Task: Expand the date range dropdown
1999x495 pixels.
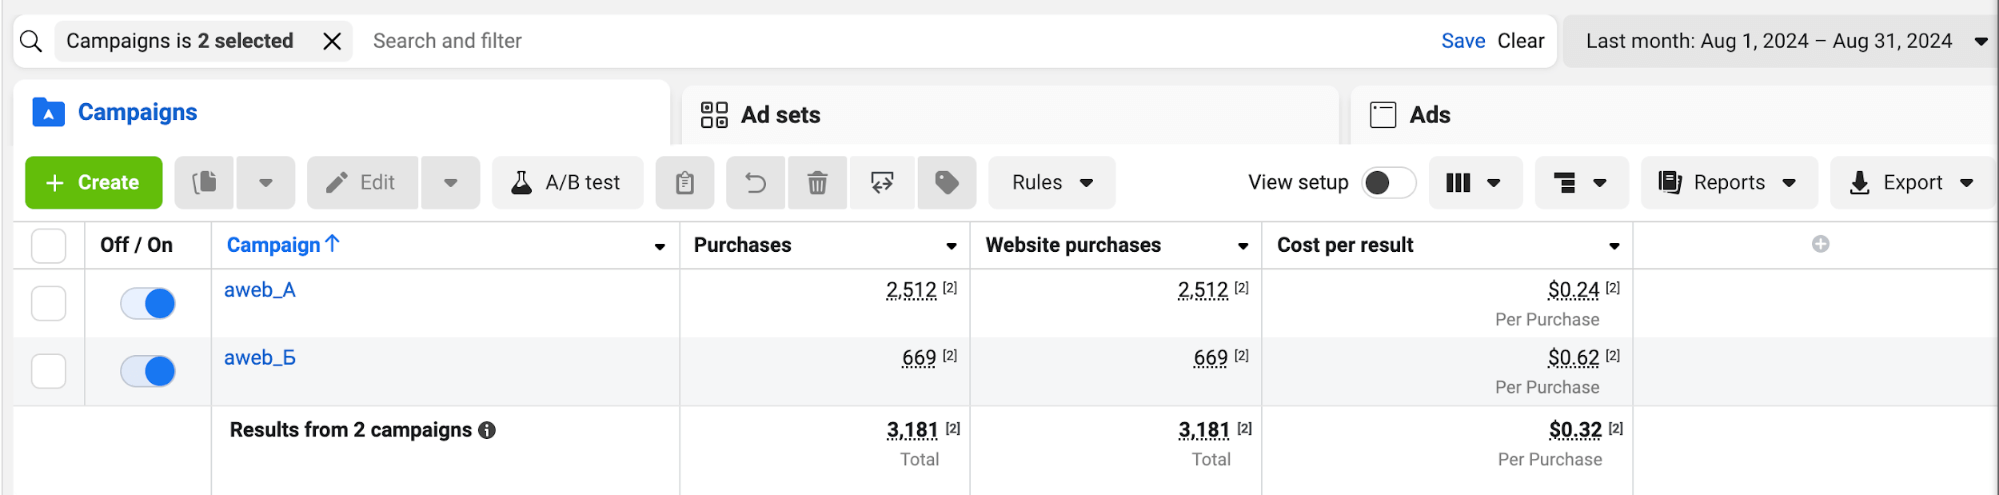Action: [1980, 41]
